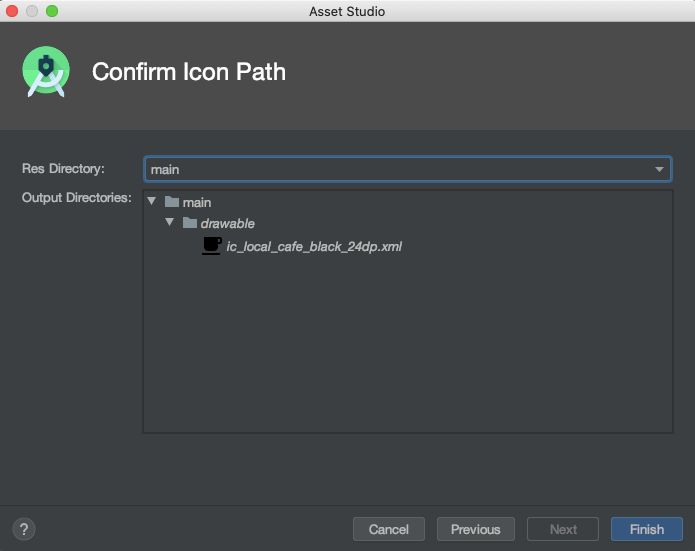Confirm with the Finish button
Image resolution: width=695 pixels, height=551 pixels.
point(647,529)
